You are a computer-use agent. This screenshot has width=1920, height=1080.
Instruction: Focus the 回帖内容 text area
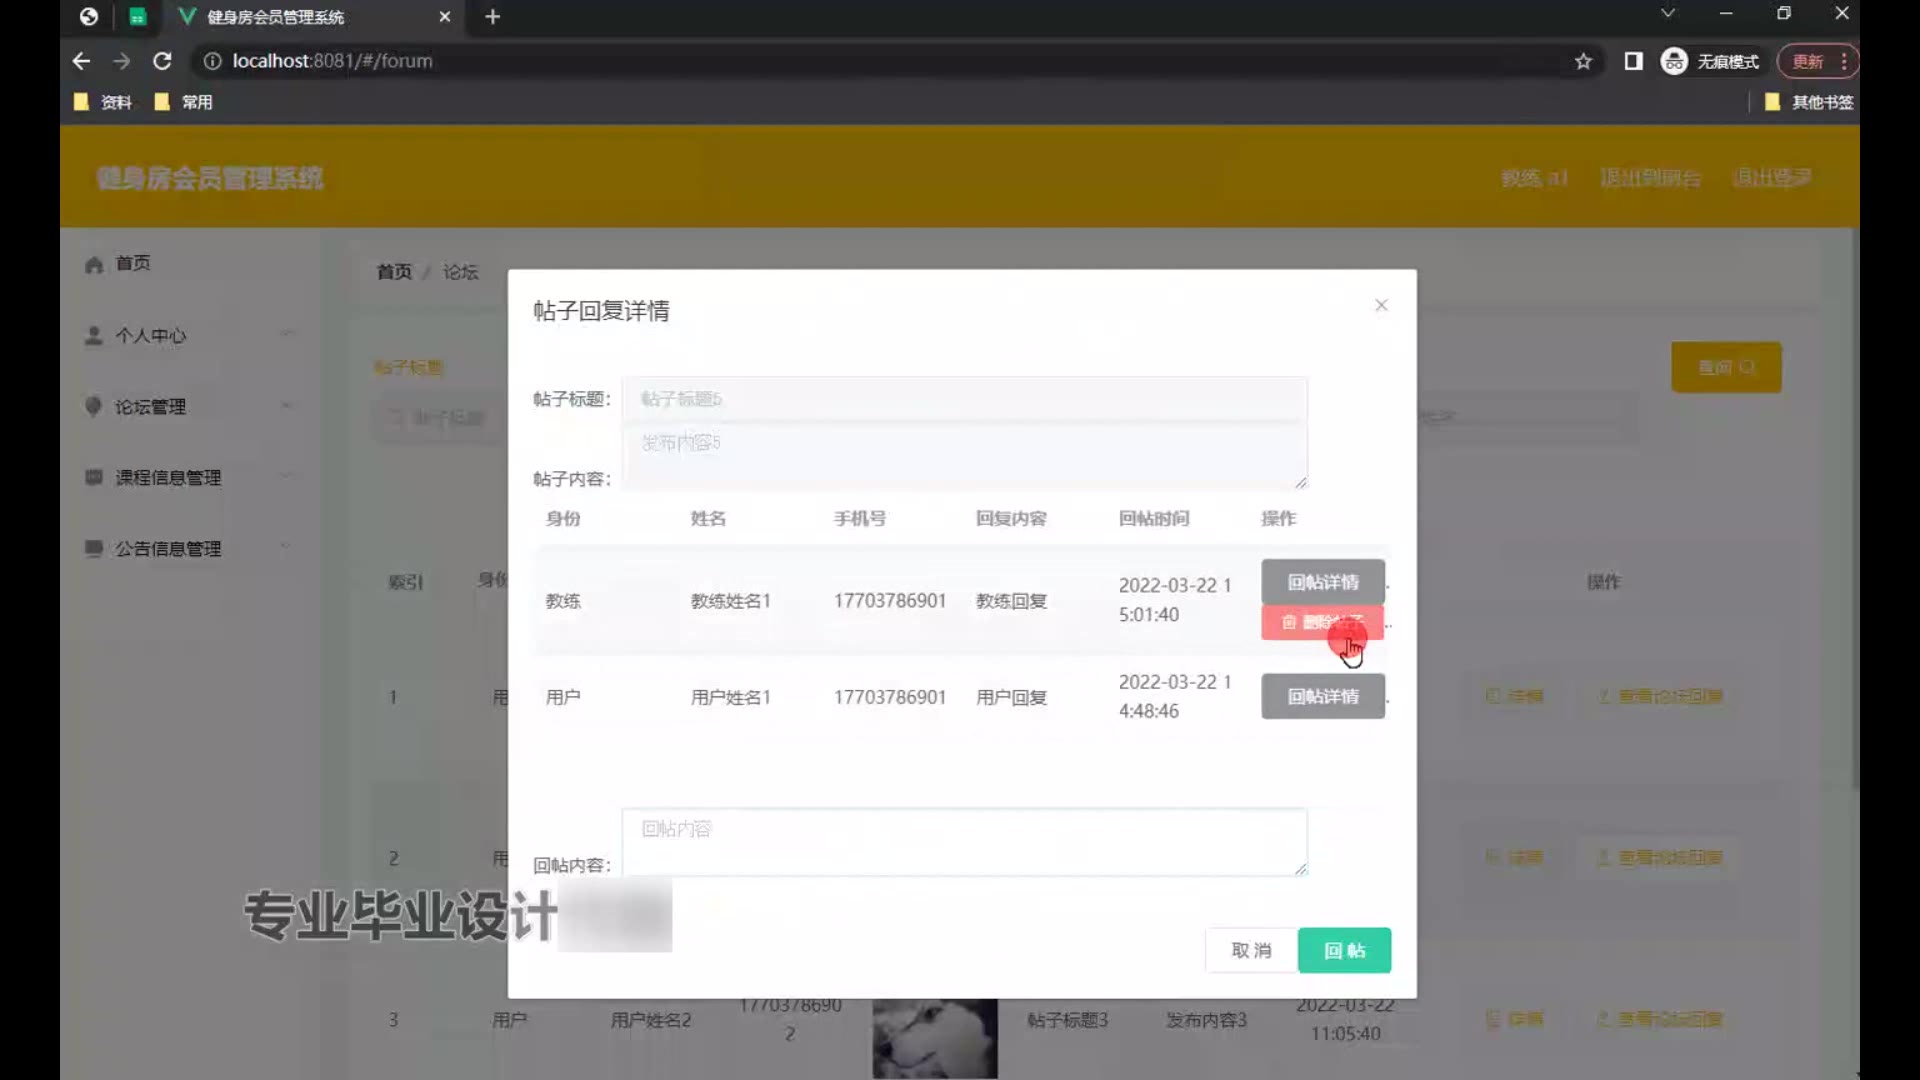point(964,842)
